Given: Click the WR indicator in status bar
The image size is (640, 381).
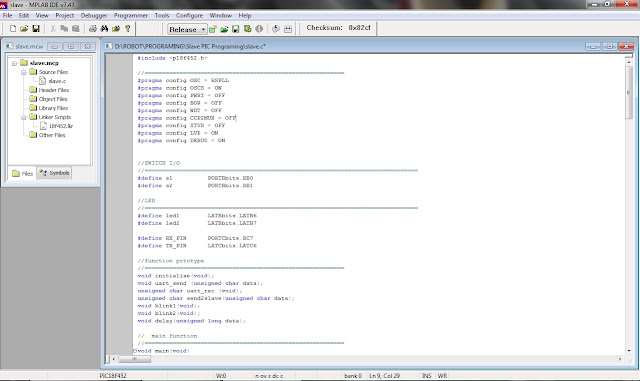Looking at the screenshot, I should point(442,376).
